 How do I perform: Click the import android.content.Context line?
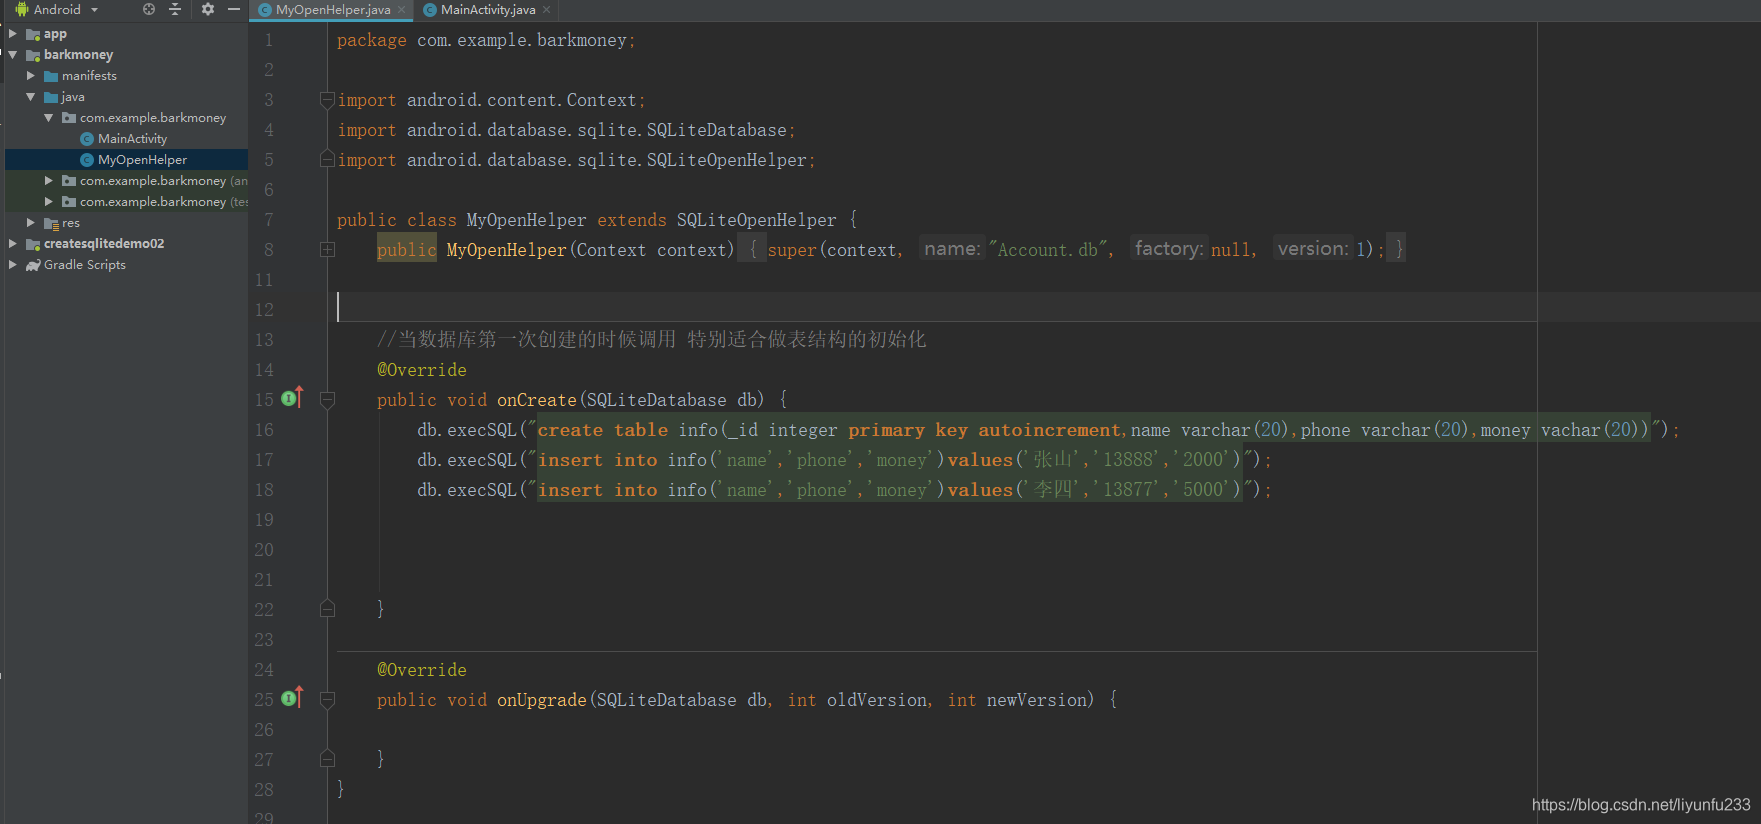click(491, 100)
